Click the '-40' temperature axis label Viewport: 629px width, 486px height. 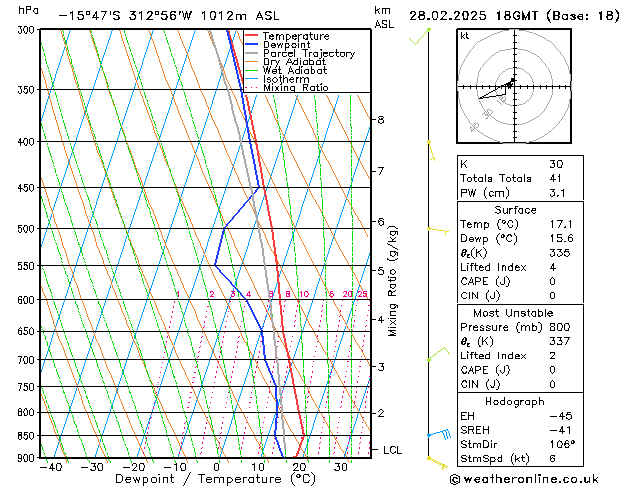point(51,467)
